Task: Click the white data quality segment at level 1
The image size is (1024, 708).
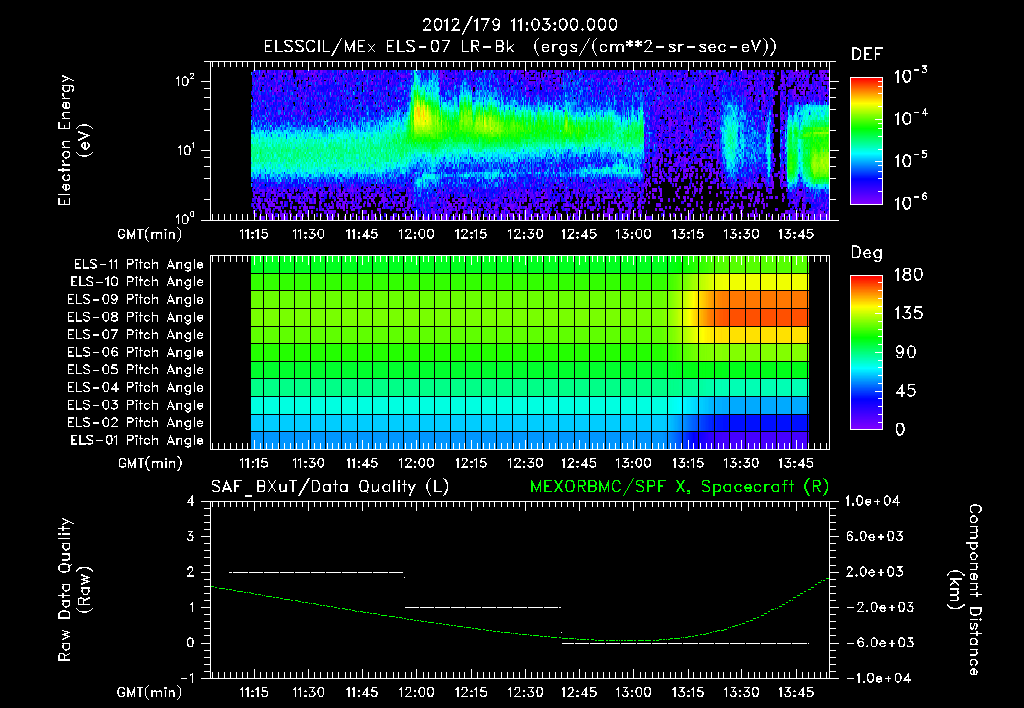Action: 483,607
